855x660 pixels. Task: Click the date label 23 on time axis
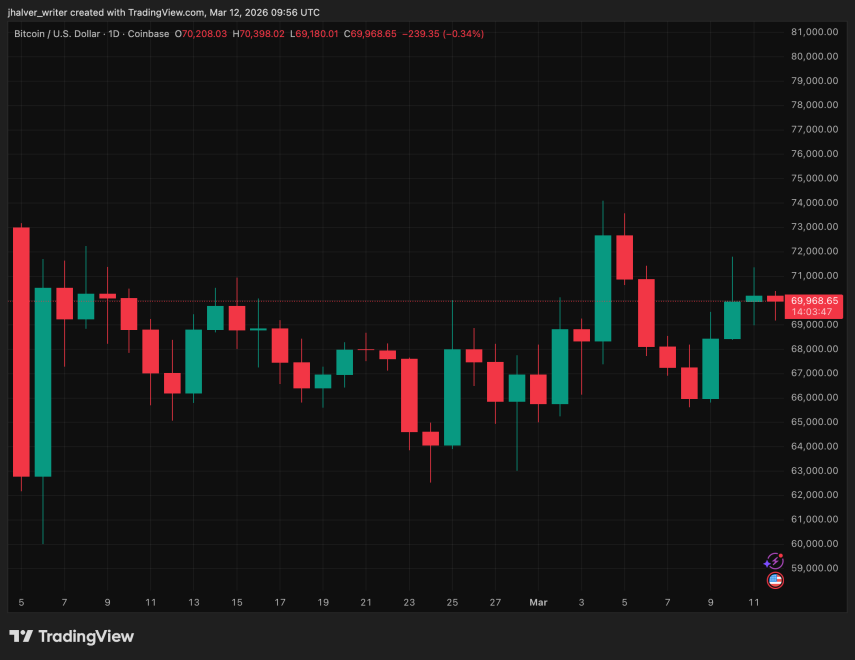(409, 602)
